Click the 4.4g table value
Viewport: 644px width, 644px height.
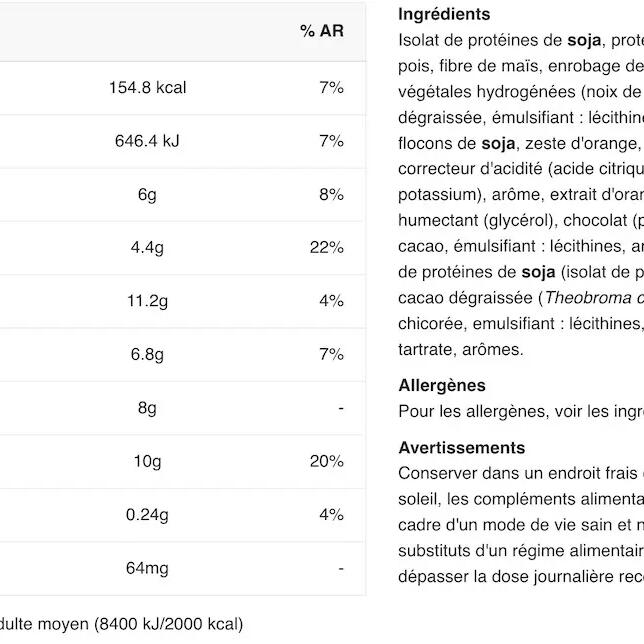147,247
